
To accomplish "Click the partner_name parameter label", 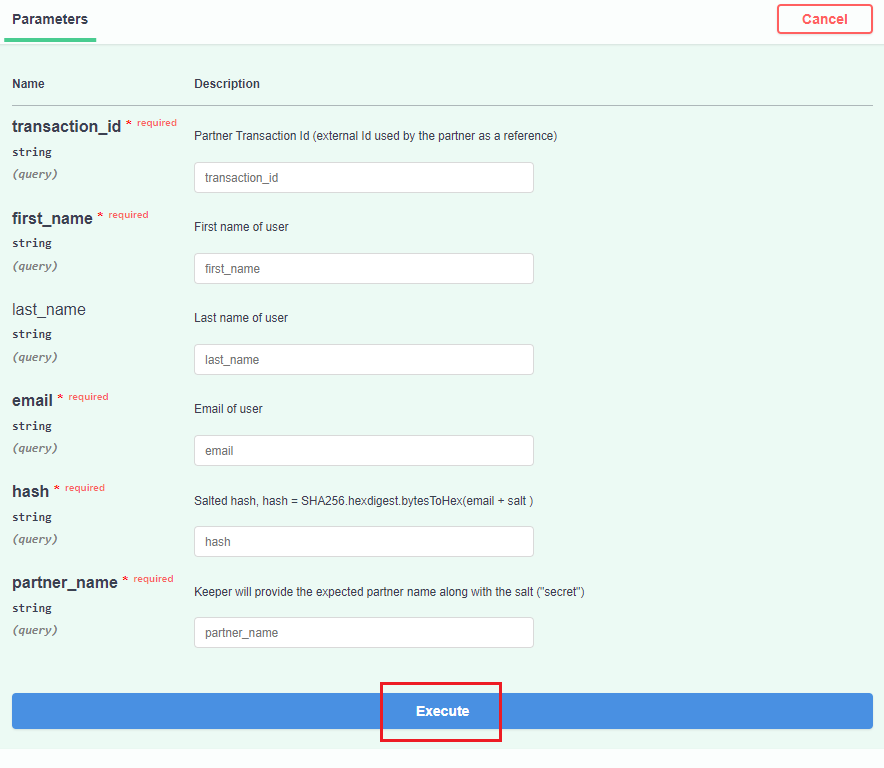I will click(65, 582).
